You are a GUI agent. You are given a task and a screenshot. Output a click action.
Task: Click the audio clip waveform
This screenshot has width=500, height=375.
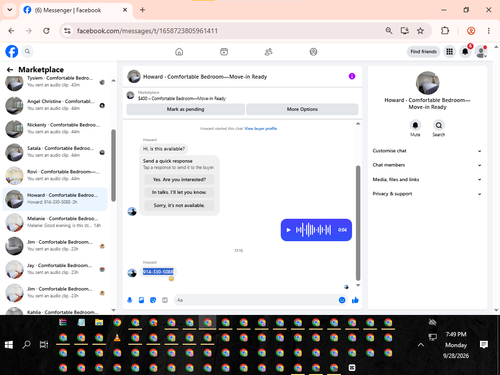(x=313, y=230)
